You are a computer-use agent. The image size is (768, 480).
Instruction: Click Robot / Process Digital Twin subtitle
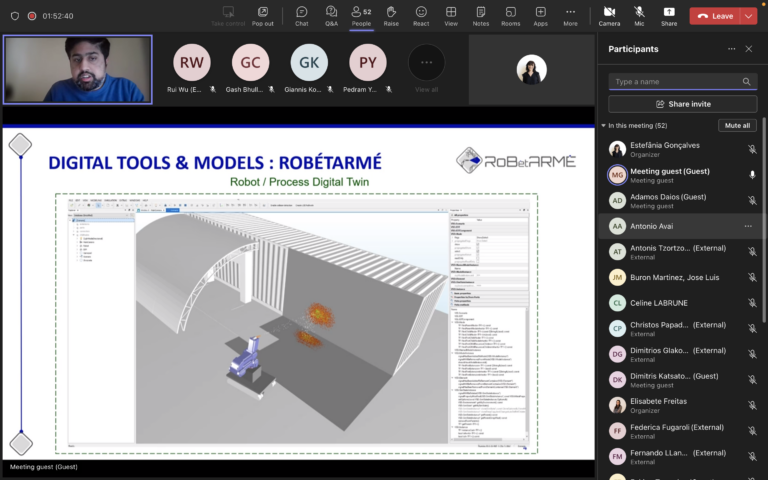point(299,182)
